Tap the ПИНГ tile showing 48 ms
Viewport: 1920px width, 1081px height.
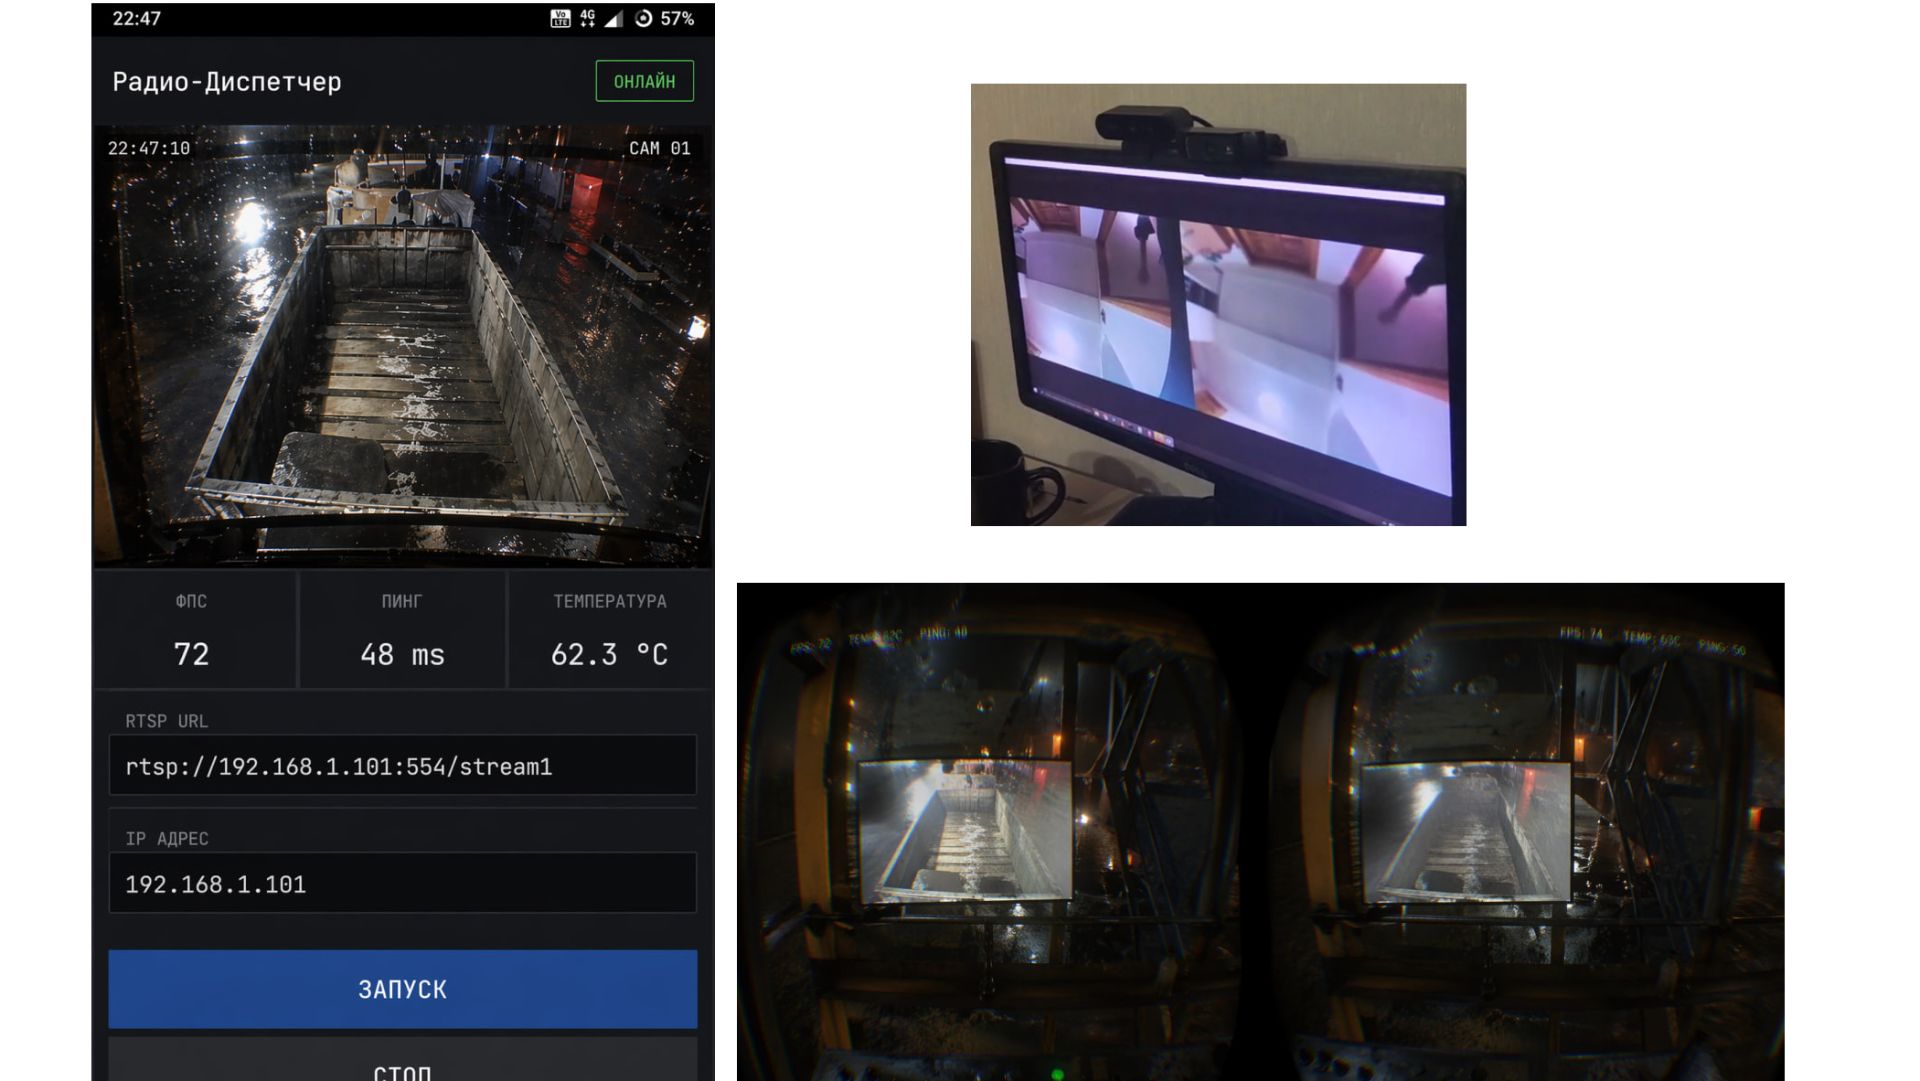click(x=402, y=630)
